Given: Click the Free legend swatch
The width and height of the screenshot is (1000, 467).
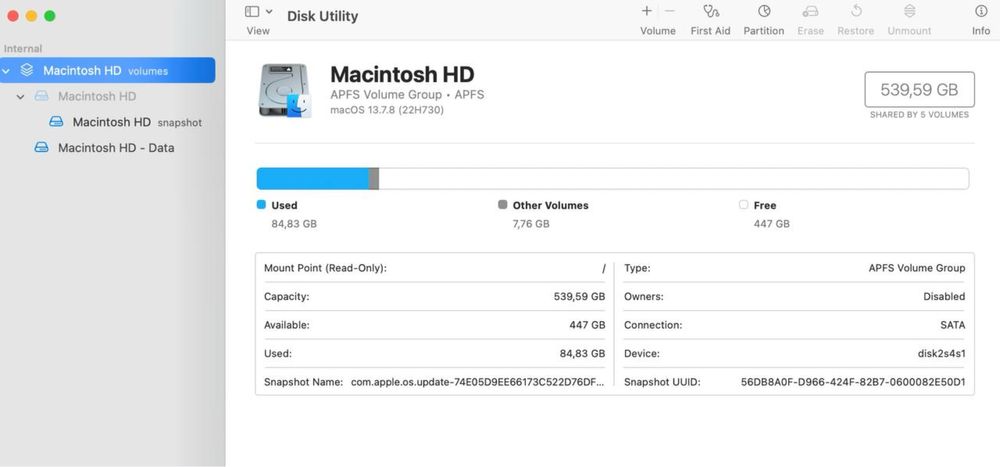Looking at the screenshot, I should pos(744,205).
